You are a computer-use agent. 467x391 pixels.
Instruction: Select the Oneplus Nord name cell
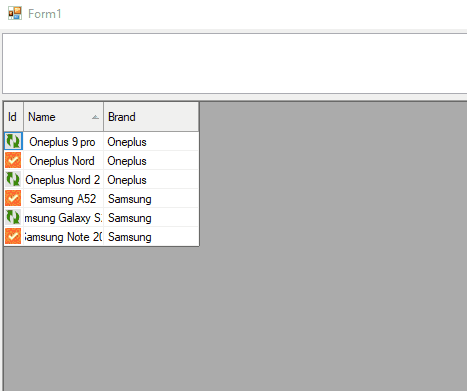pos(63,160)
